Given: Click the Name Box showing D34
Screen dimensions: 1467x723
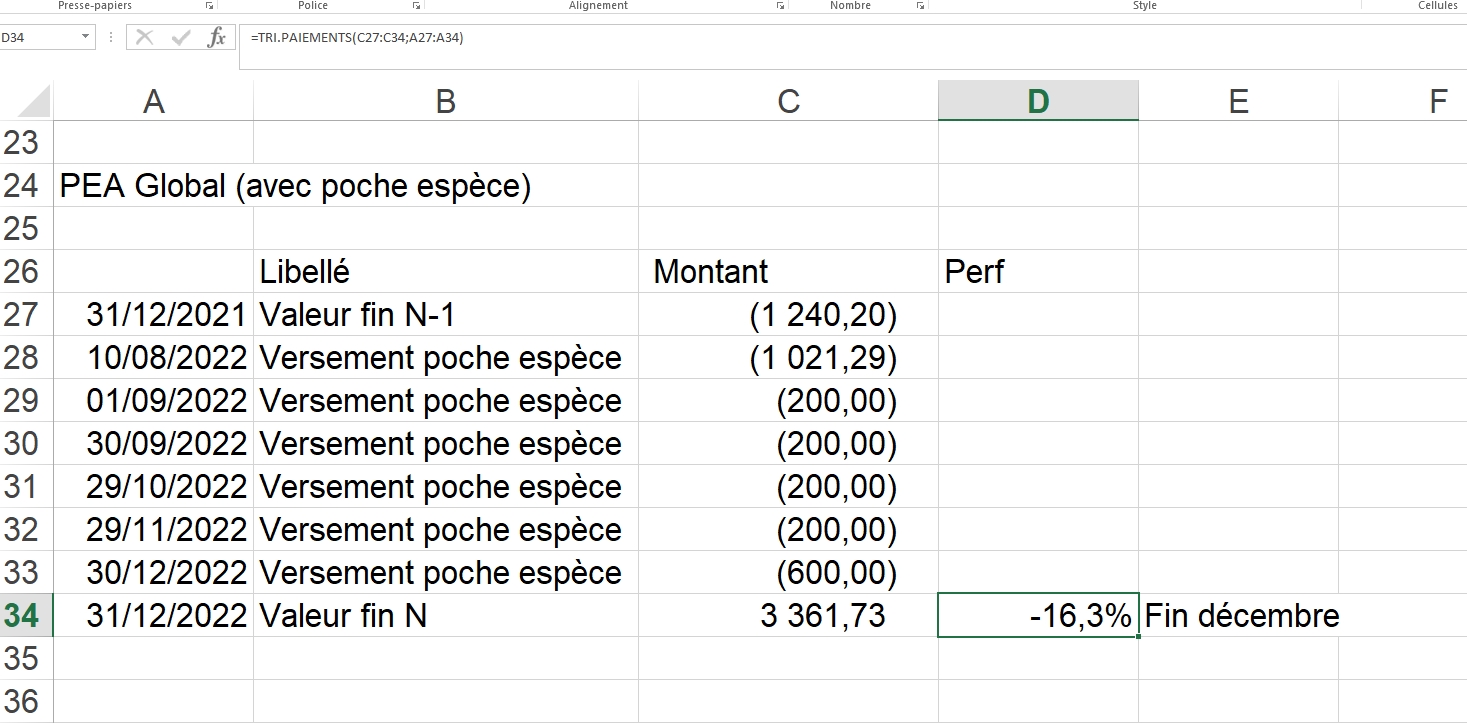Looking at the screenshot, I should [x=38, y=38].
